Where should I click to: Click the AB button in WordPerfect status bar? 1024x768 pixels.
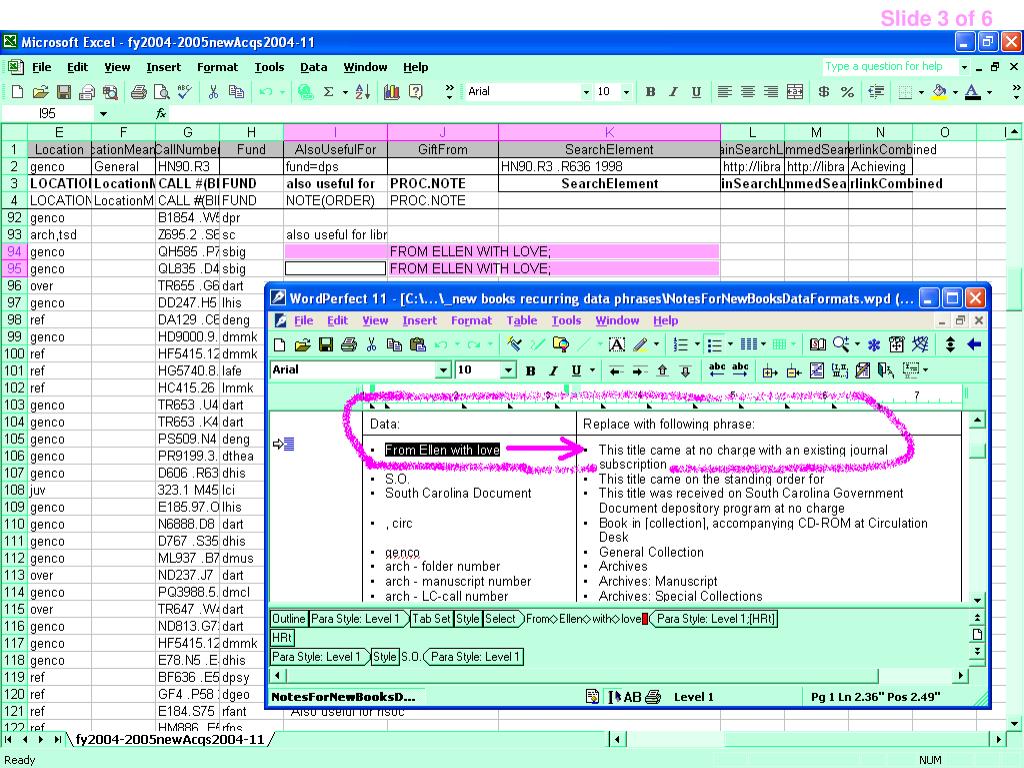point(632,697)
